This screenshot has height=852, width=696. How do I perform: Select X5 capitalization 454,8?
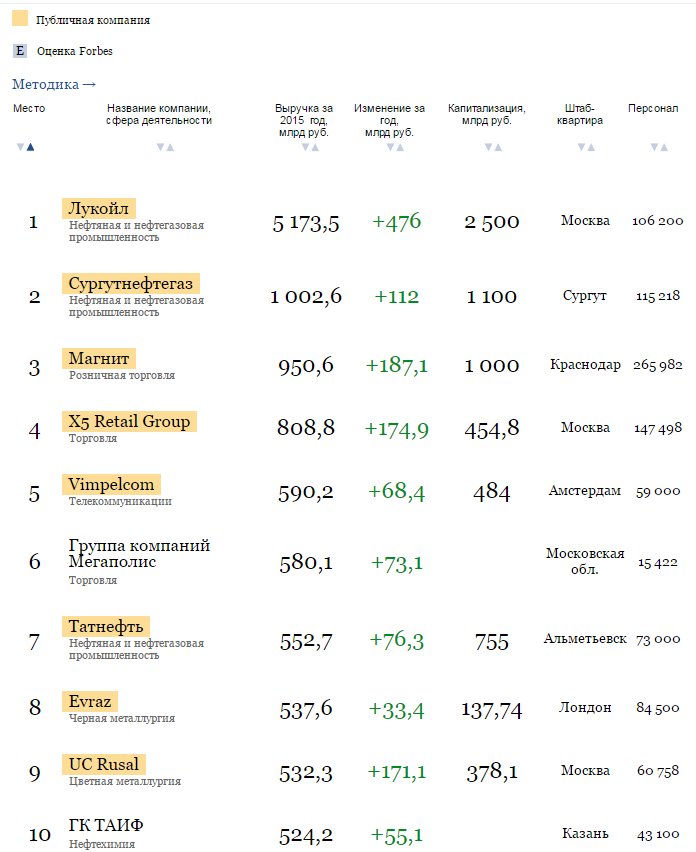pos(492,430)
